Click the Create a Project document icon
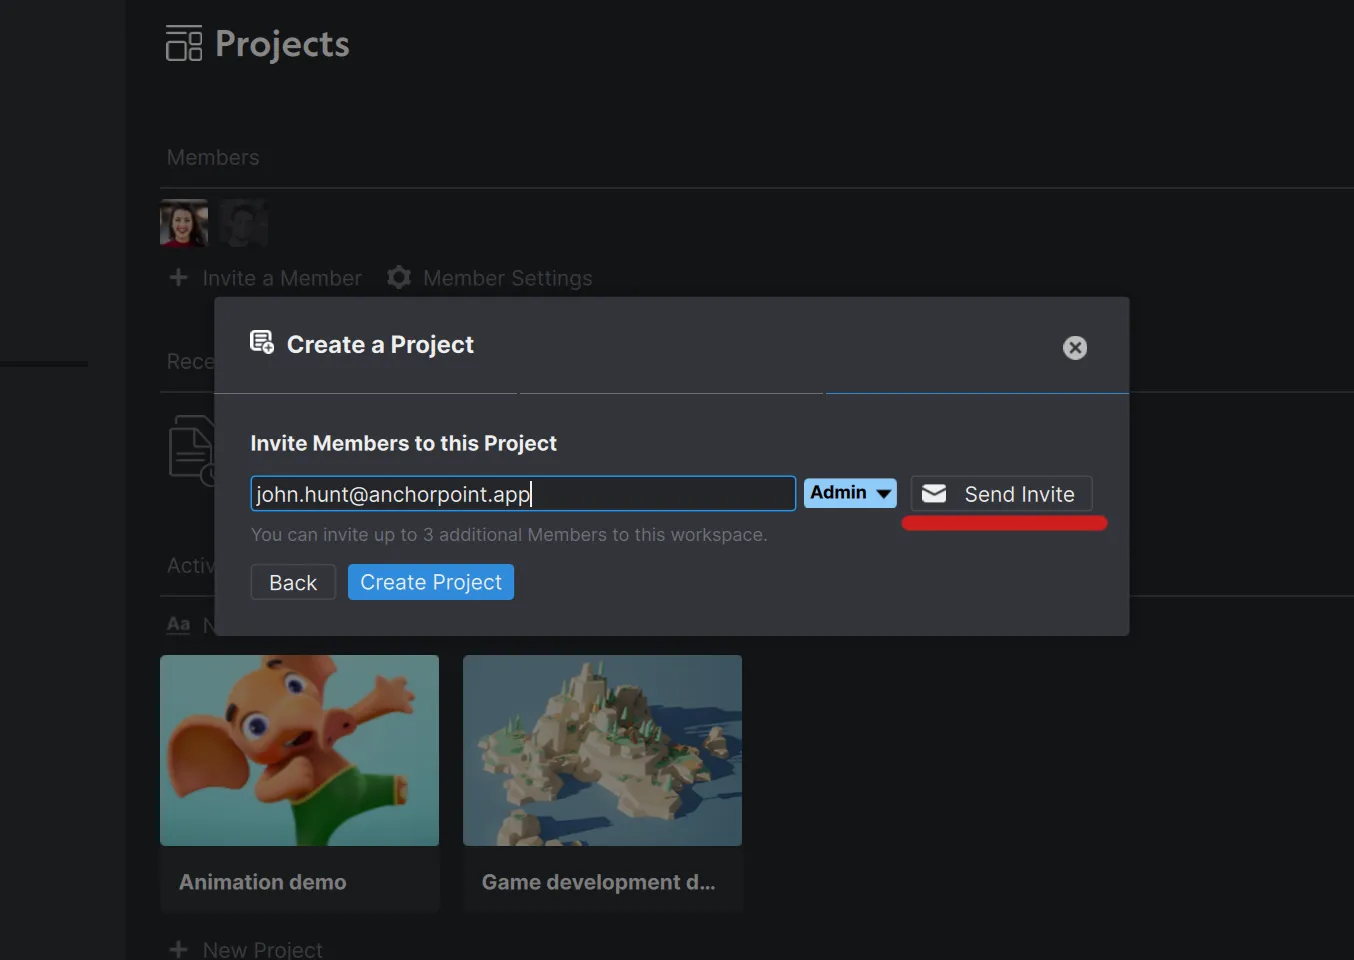This screenshot has width=1354, height=960. pyautogui.click(x=261, y=343)
